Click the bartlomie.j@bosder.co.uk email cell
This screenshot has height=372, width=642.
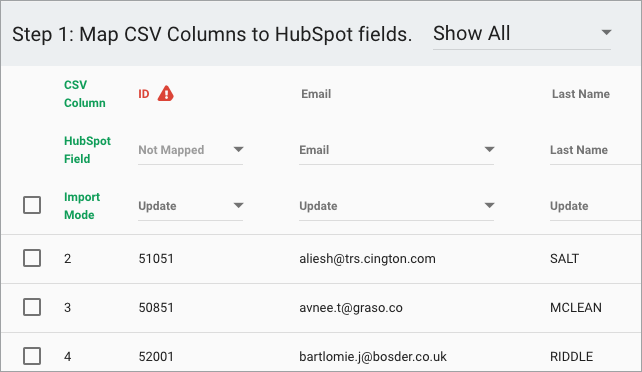(373, 356)
